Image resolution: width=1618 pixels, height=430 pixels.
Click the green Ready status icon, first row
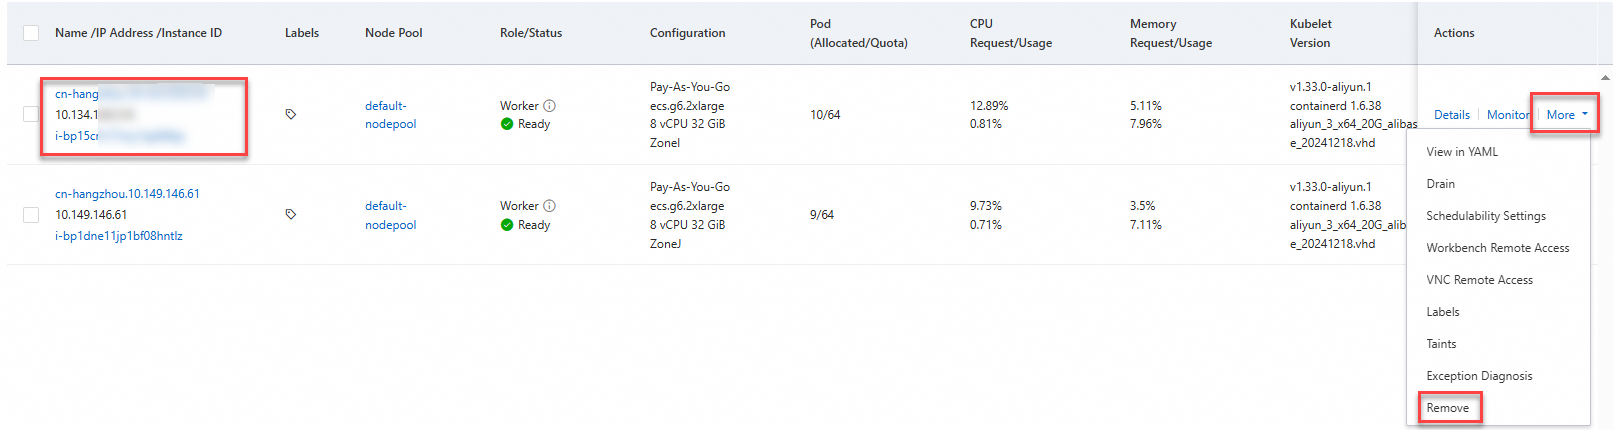point(507,124)
